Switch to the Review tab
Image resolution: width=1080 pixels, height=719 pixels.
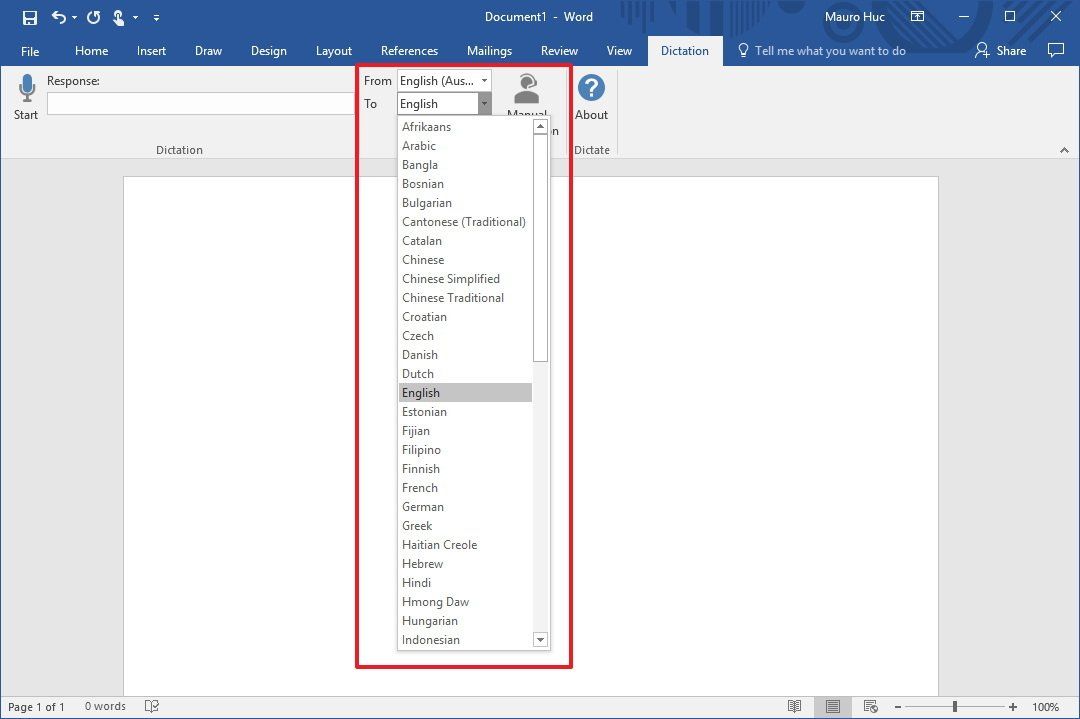[x=559, y=50]
